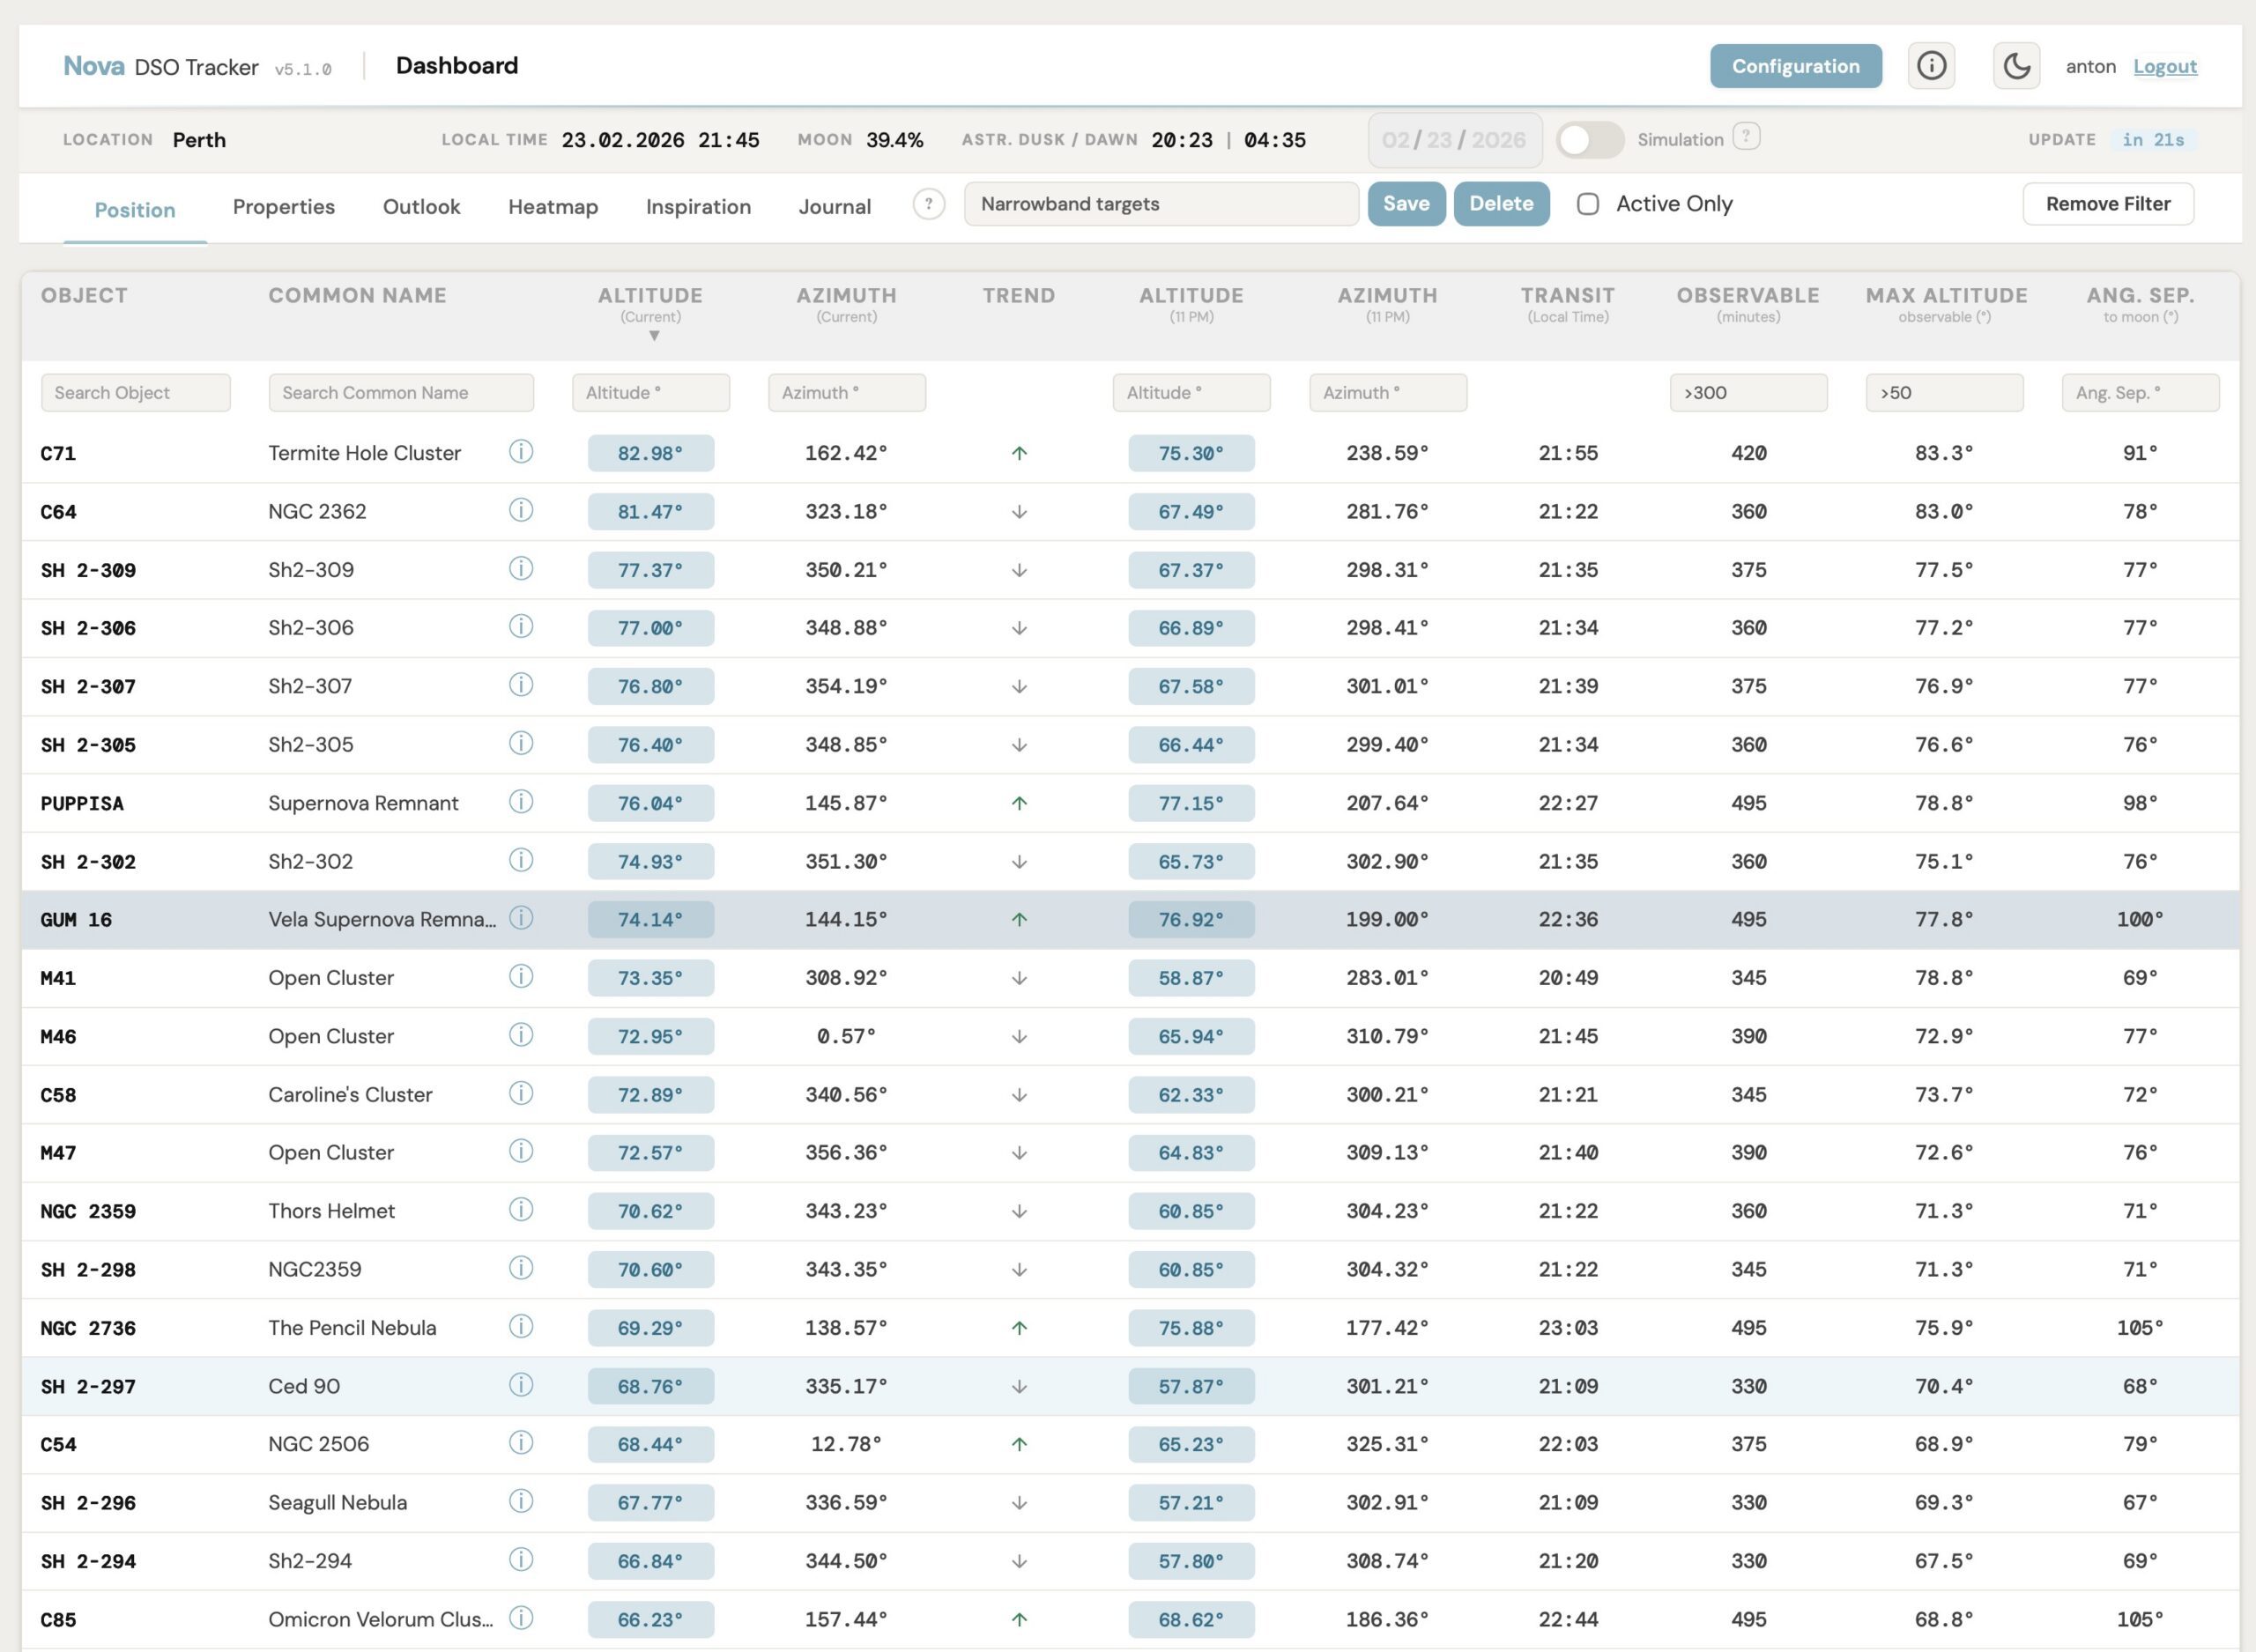Image resolution: width=2256 pixels, height=1652 pixels.
Task: Open info icon for Thors Helmet
Action: click(x=520, y=1209)
